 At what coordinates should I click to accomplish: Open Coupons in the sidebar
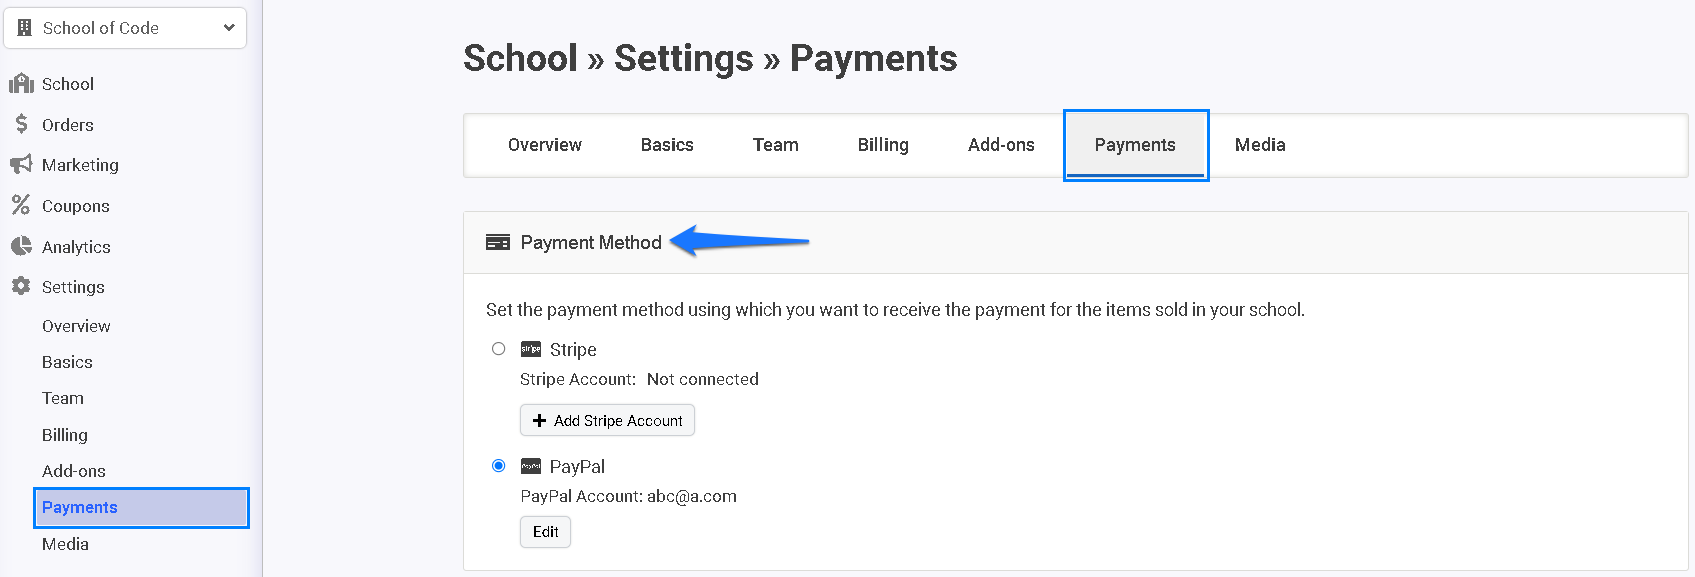[x=76, y=206]
